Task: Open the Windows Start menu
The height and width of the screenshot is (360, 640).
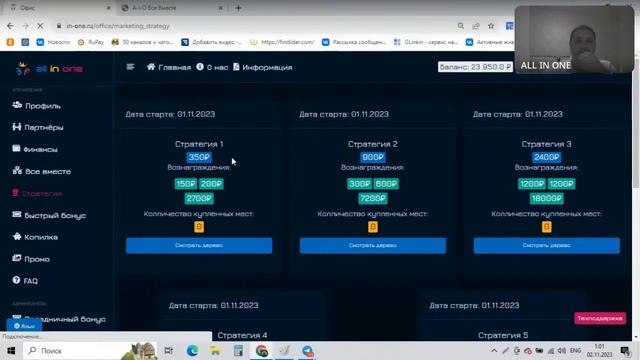Action: 11,351
